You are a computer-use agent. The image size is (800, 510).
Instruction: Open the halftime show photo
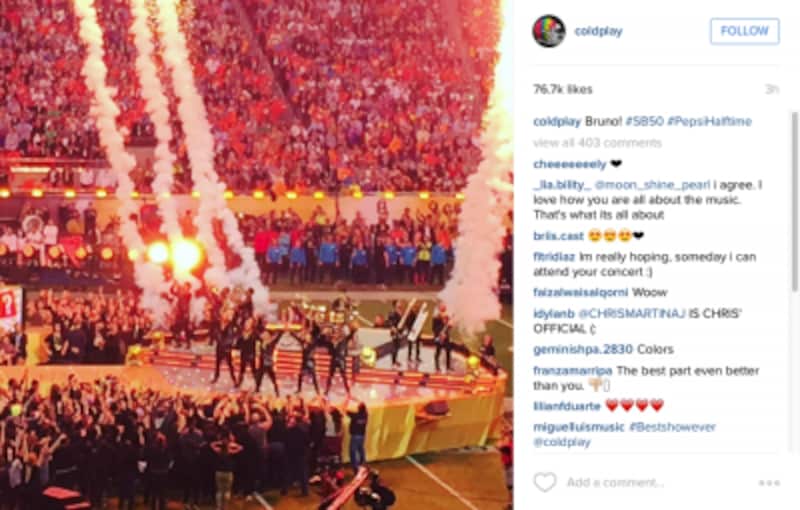256,255
